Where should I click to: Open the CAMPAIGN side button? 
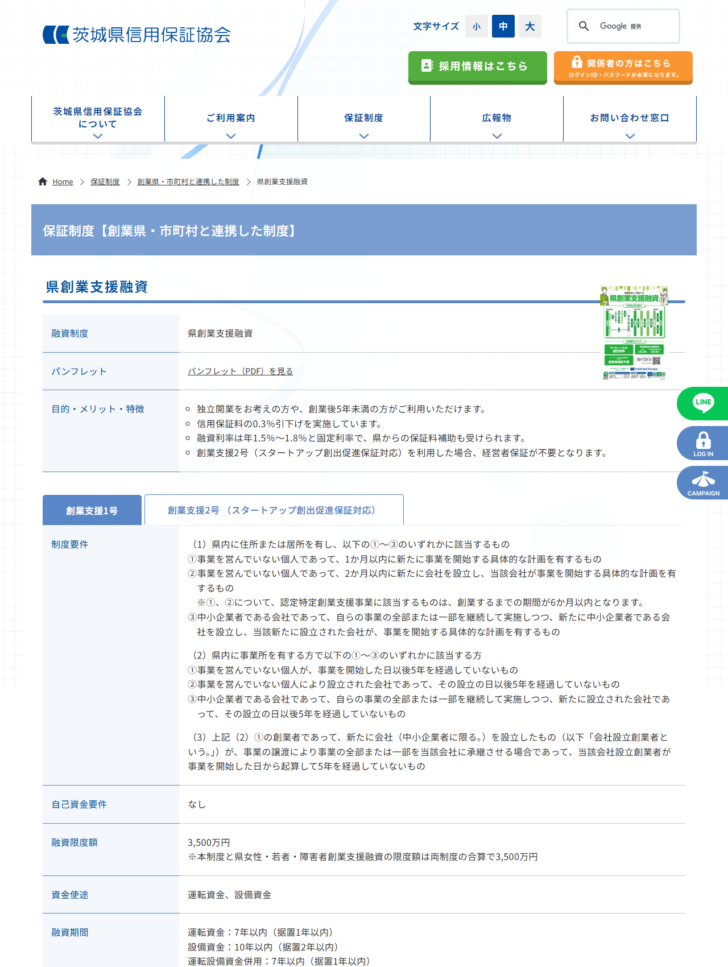[x=703, y=483]
